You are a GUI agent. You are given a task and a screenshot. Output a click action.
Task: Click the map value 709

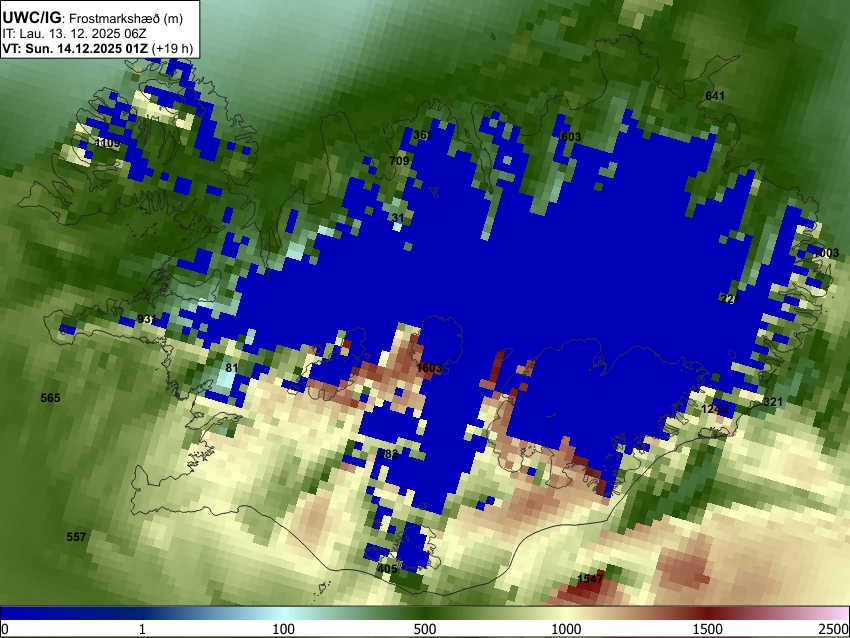[399, 160]
